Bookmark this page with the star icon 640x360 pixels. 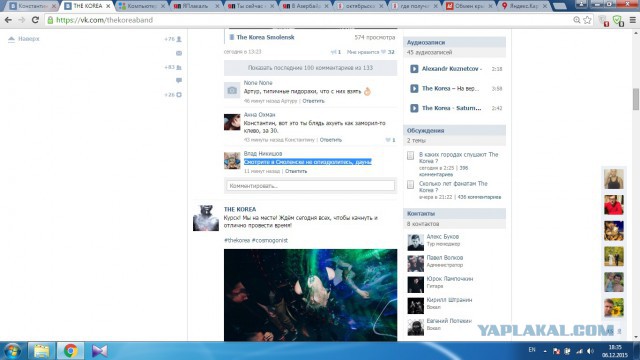tap(587, 20)
